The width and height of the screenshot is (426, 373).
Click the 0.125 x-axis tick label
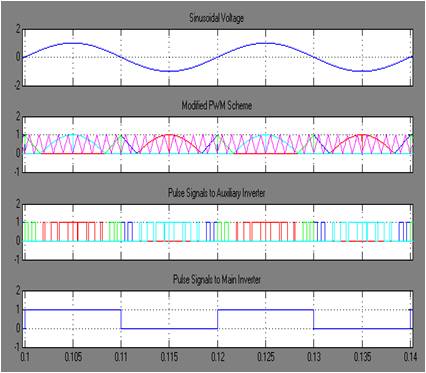click(x=266, y=357)
